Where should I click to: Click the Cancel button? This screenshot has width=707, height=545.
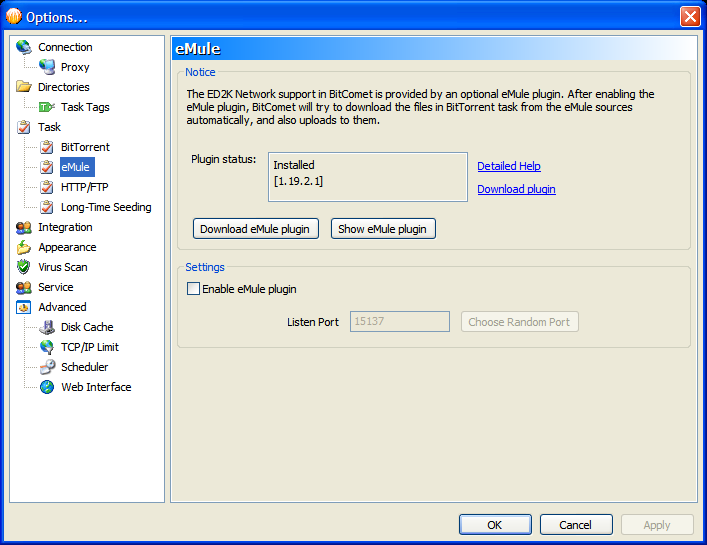coord(576,525)
